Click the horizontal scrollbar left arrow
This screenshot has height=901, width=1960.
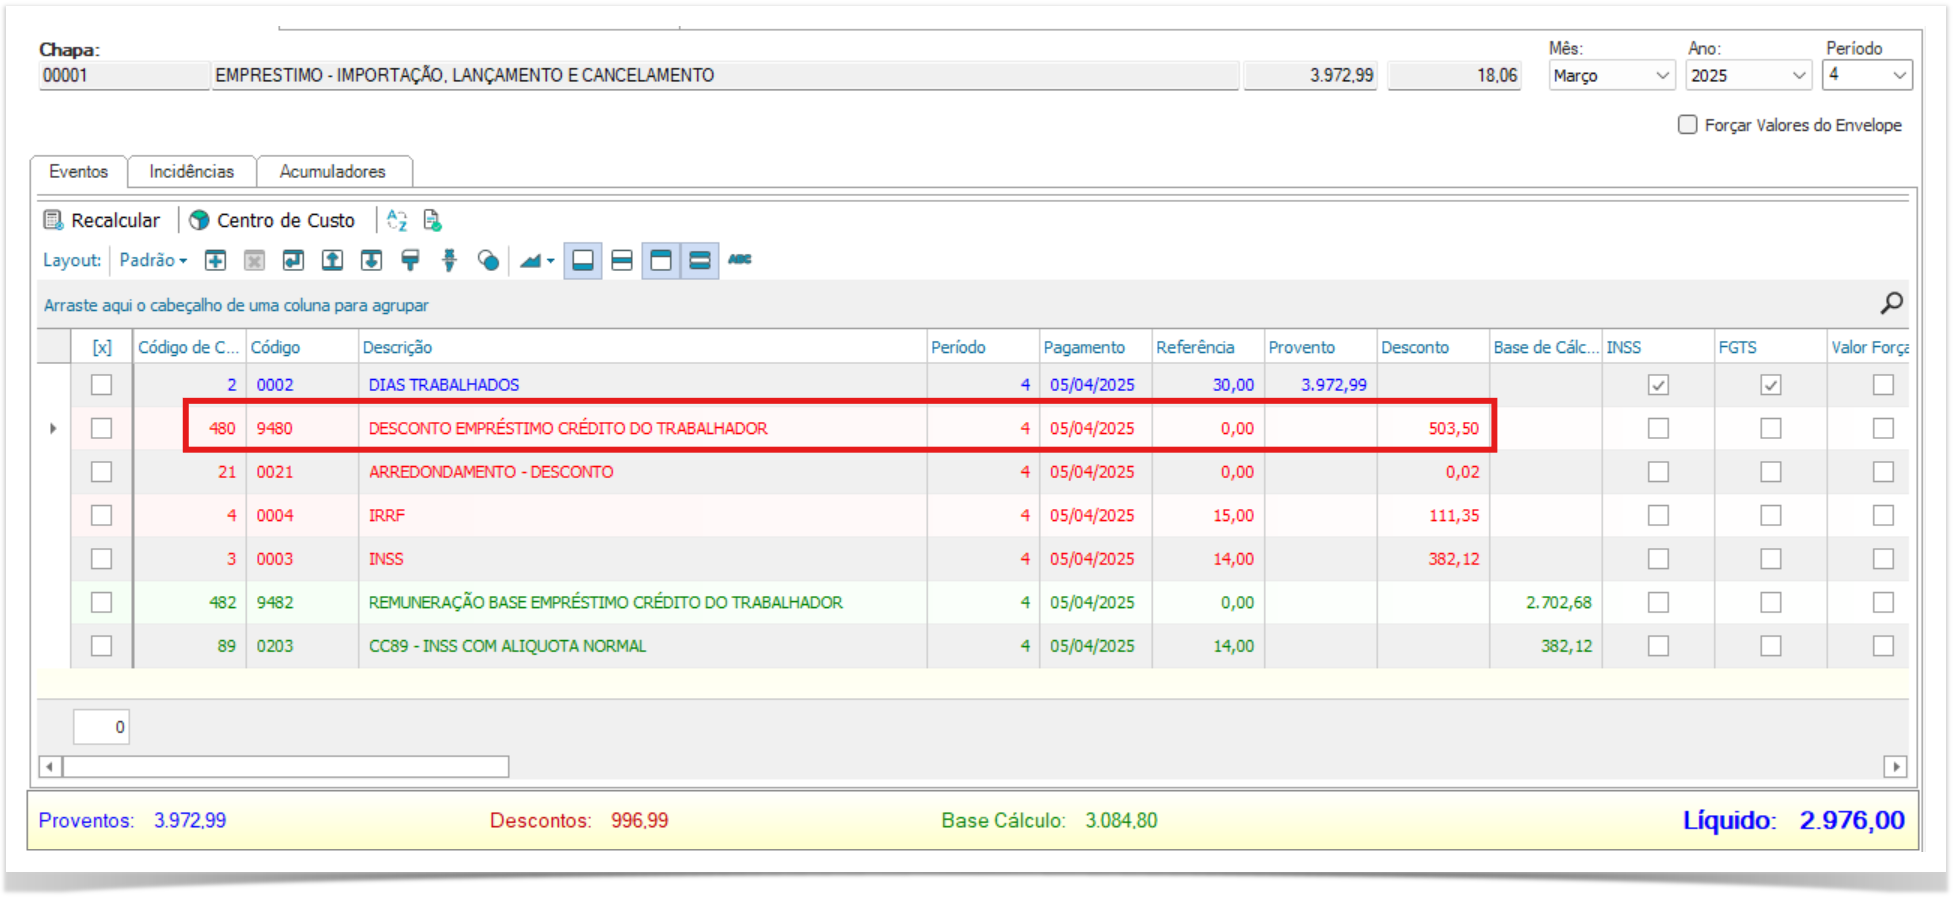click(49, 767)
